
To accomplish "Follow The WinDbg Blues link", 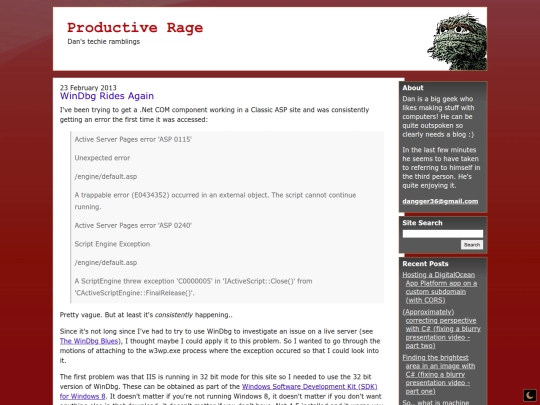I will 89,341.
